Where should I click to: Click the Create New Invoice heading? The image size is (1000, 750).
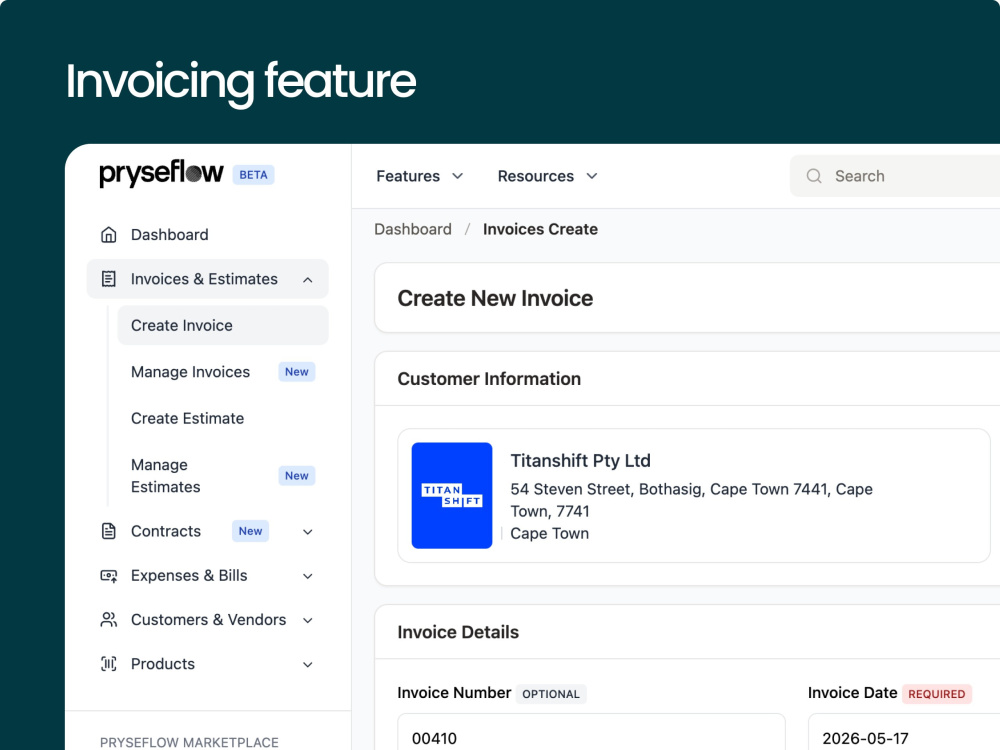click(x=496, y=298)
